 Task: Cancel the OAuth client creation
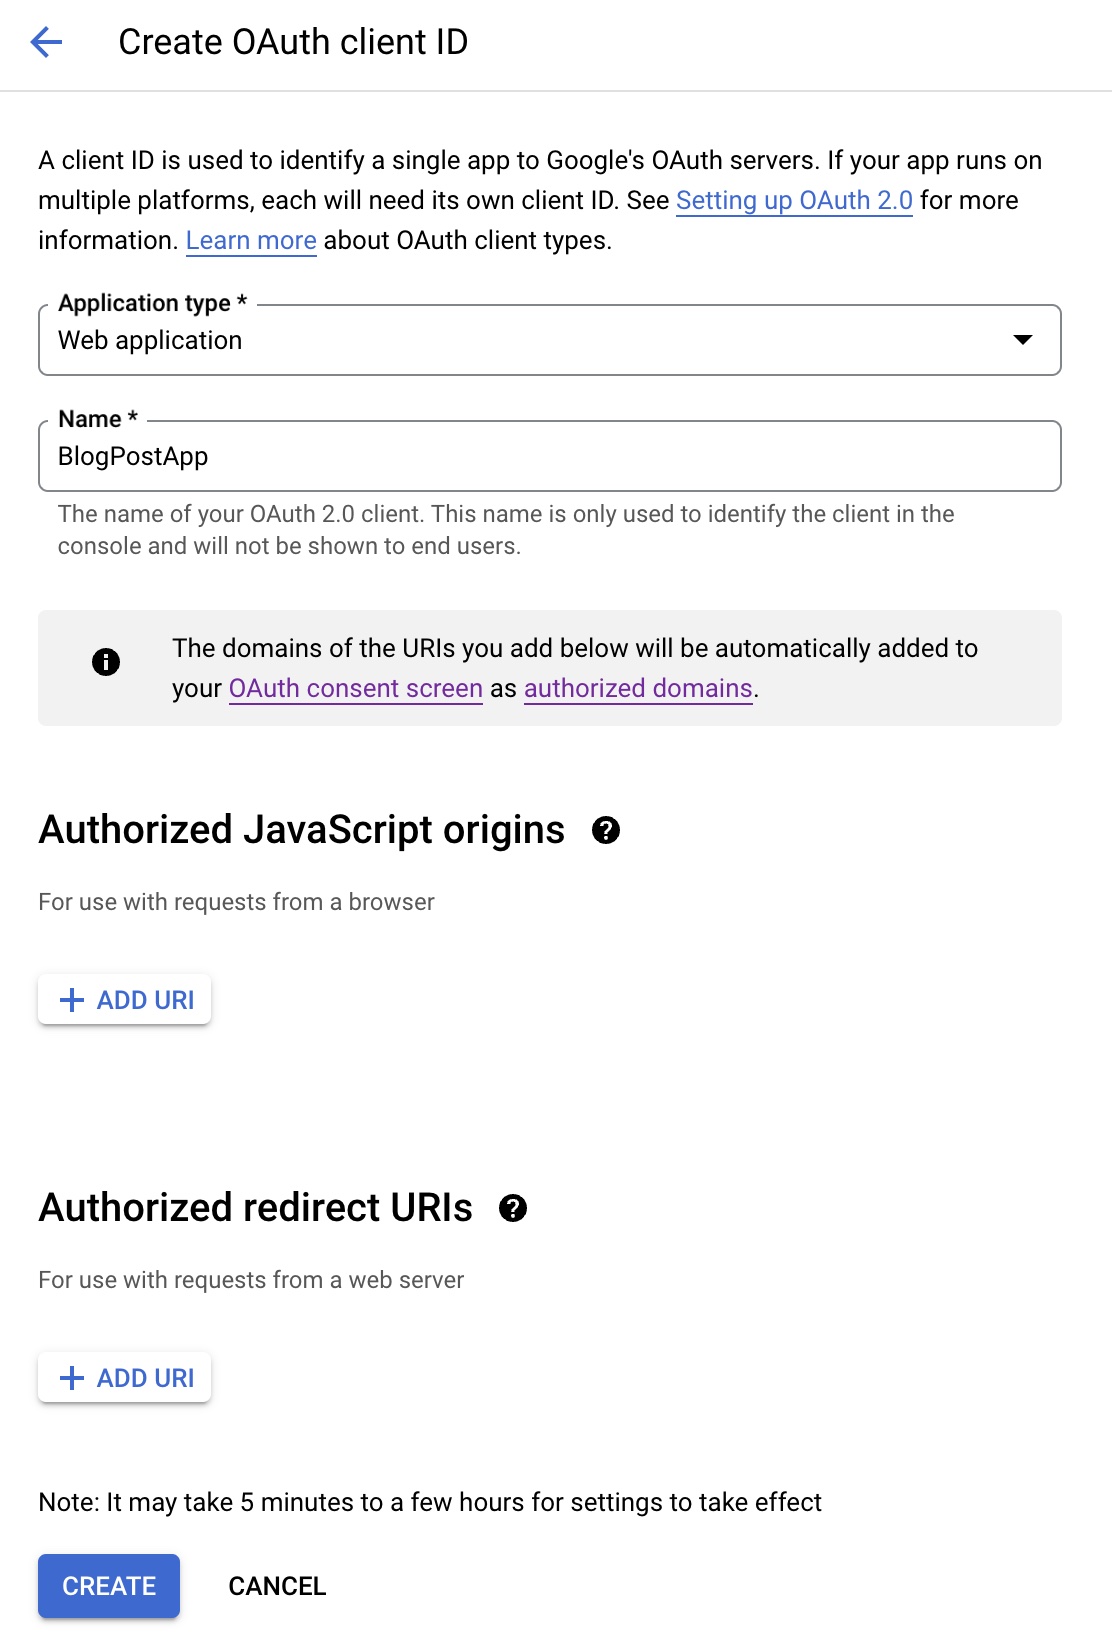(x=277, y=1586)
